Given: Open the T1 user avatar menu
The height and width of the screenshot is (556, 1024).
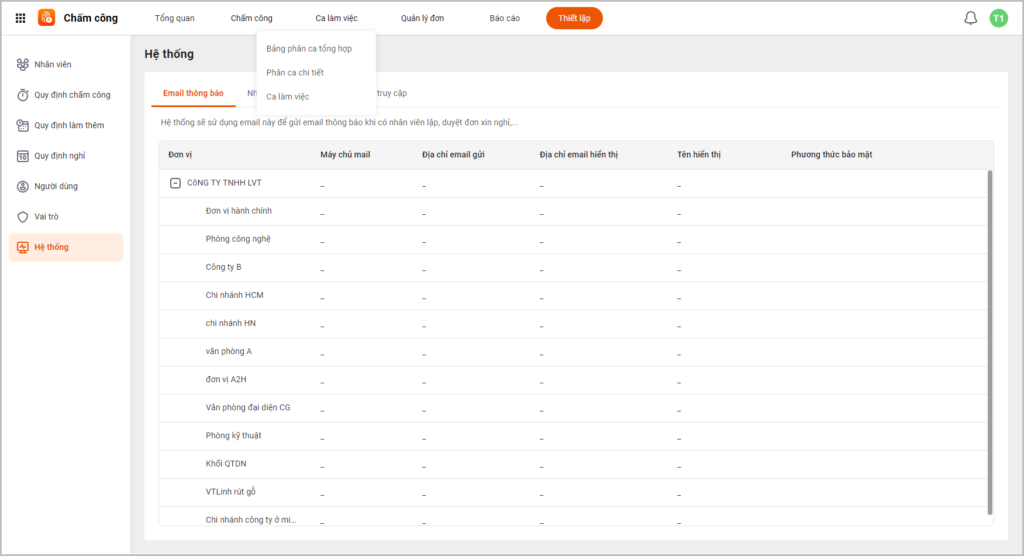Looking at the screenshot, I should point(998,18).
